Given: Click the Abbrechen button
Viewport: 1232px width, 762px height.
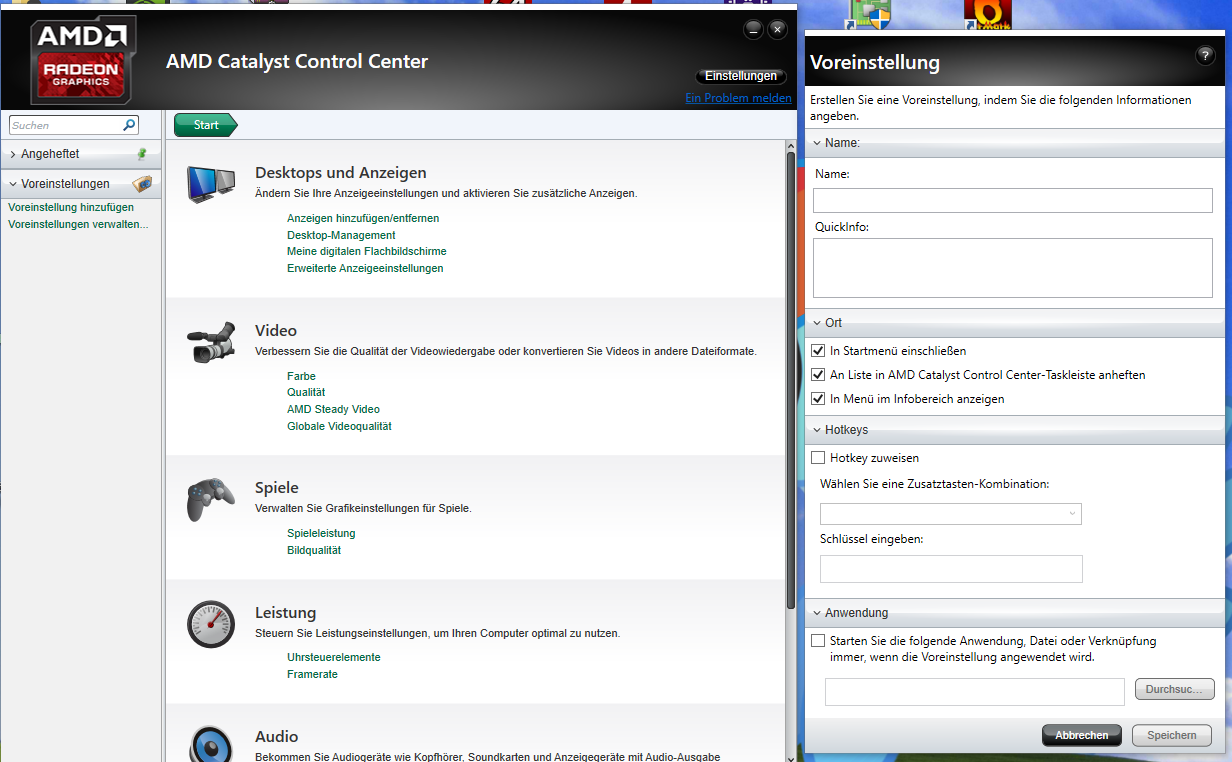Looking at the screenshot, I should [x=1082, y=735].
